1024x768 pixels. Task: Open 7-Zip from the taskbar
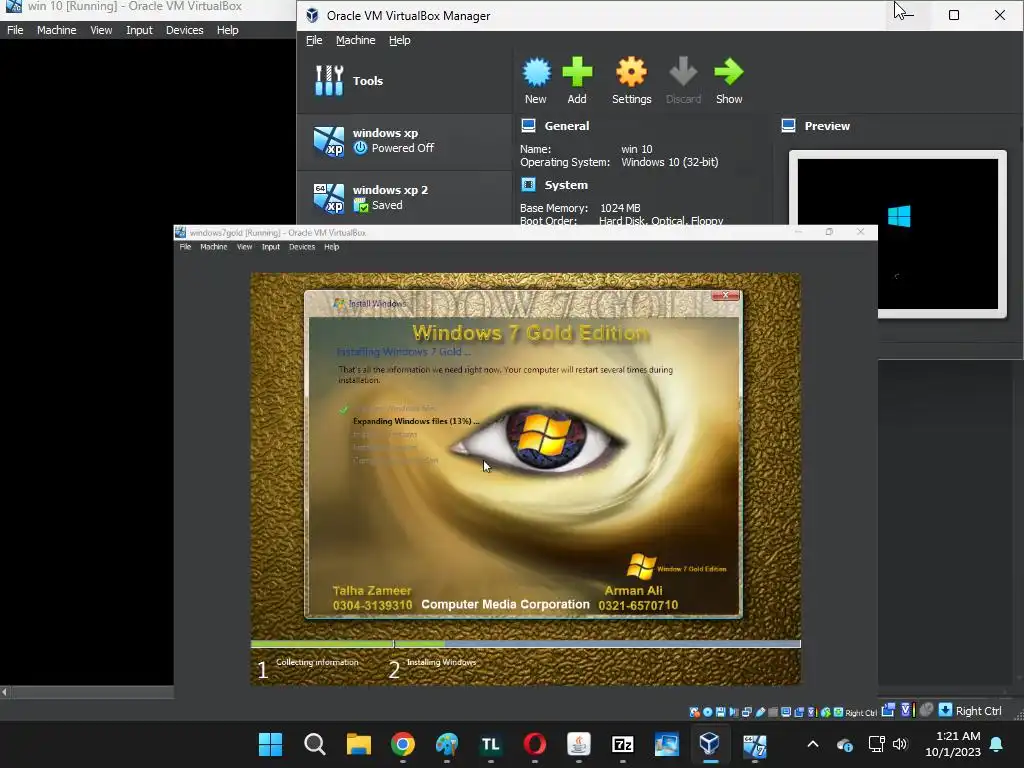[622, 744]
